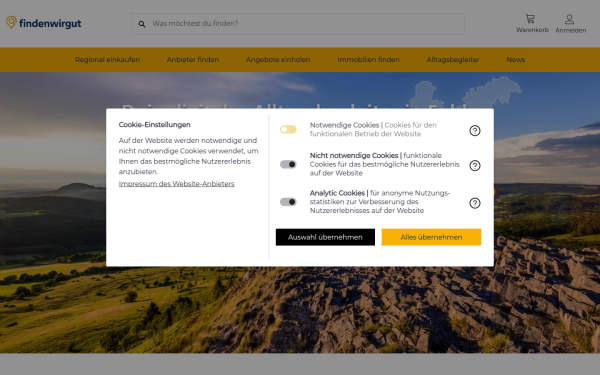Image resolution: width=600 pixels, height=375 pixels.
Task: Open the Impressum des Website-Anbieters link
Action: 176,184
